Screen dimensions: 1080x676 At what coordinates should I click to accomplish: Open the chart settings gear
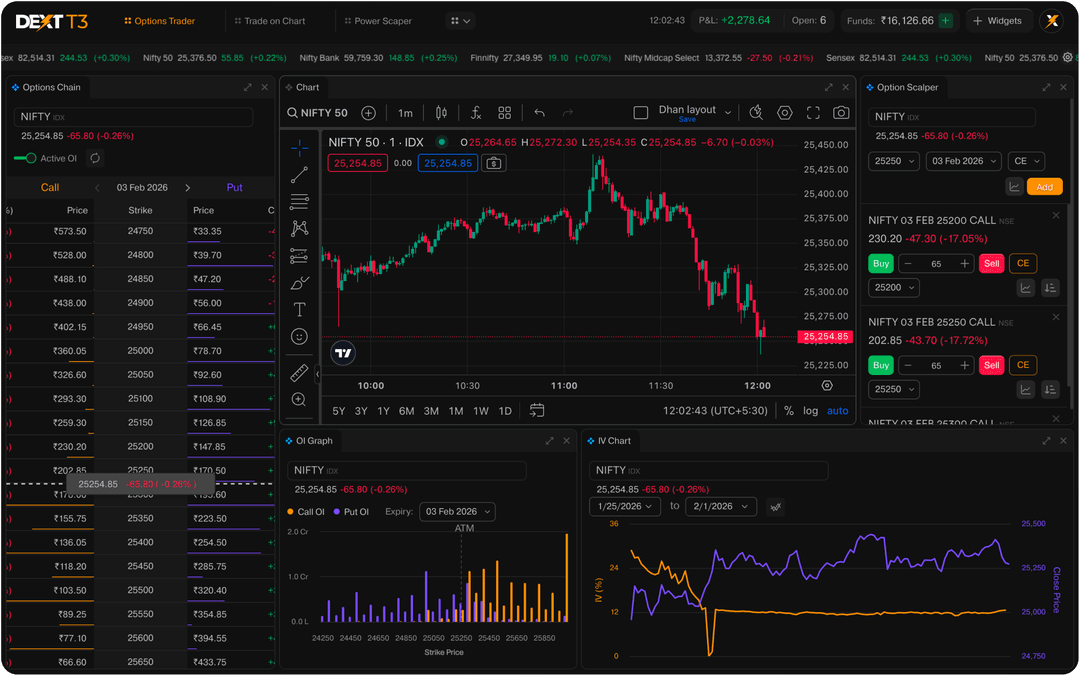click(784, 112)
